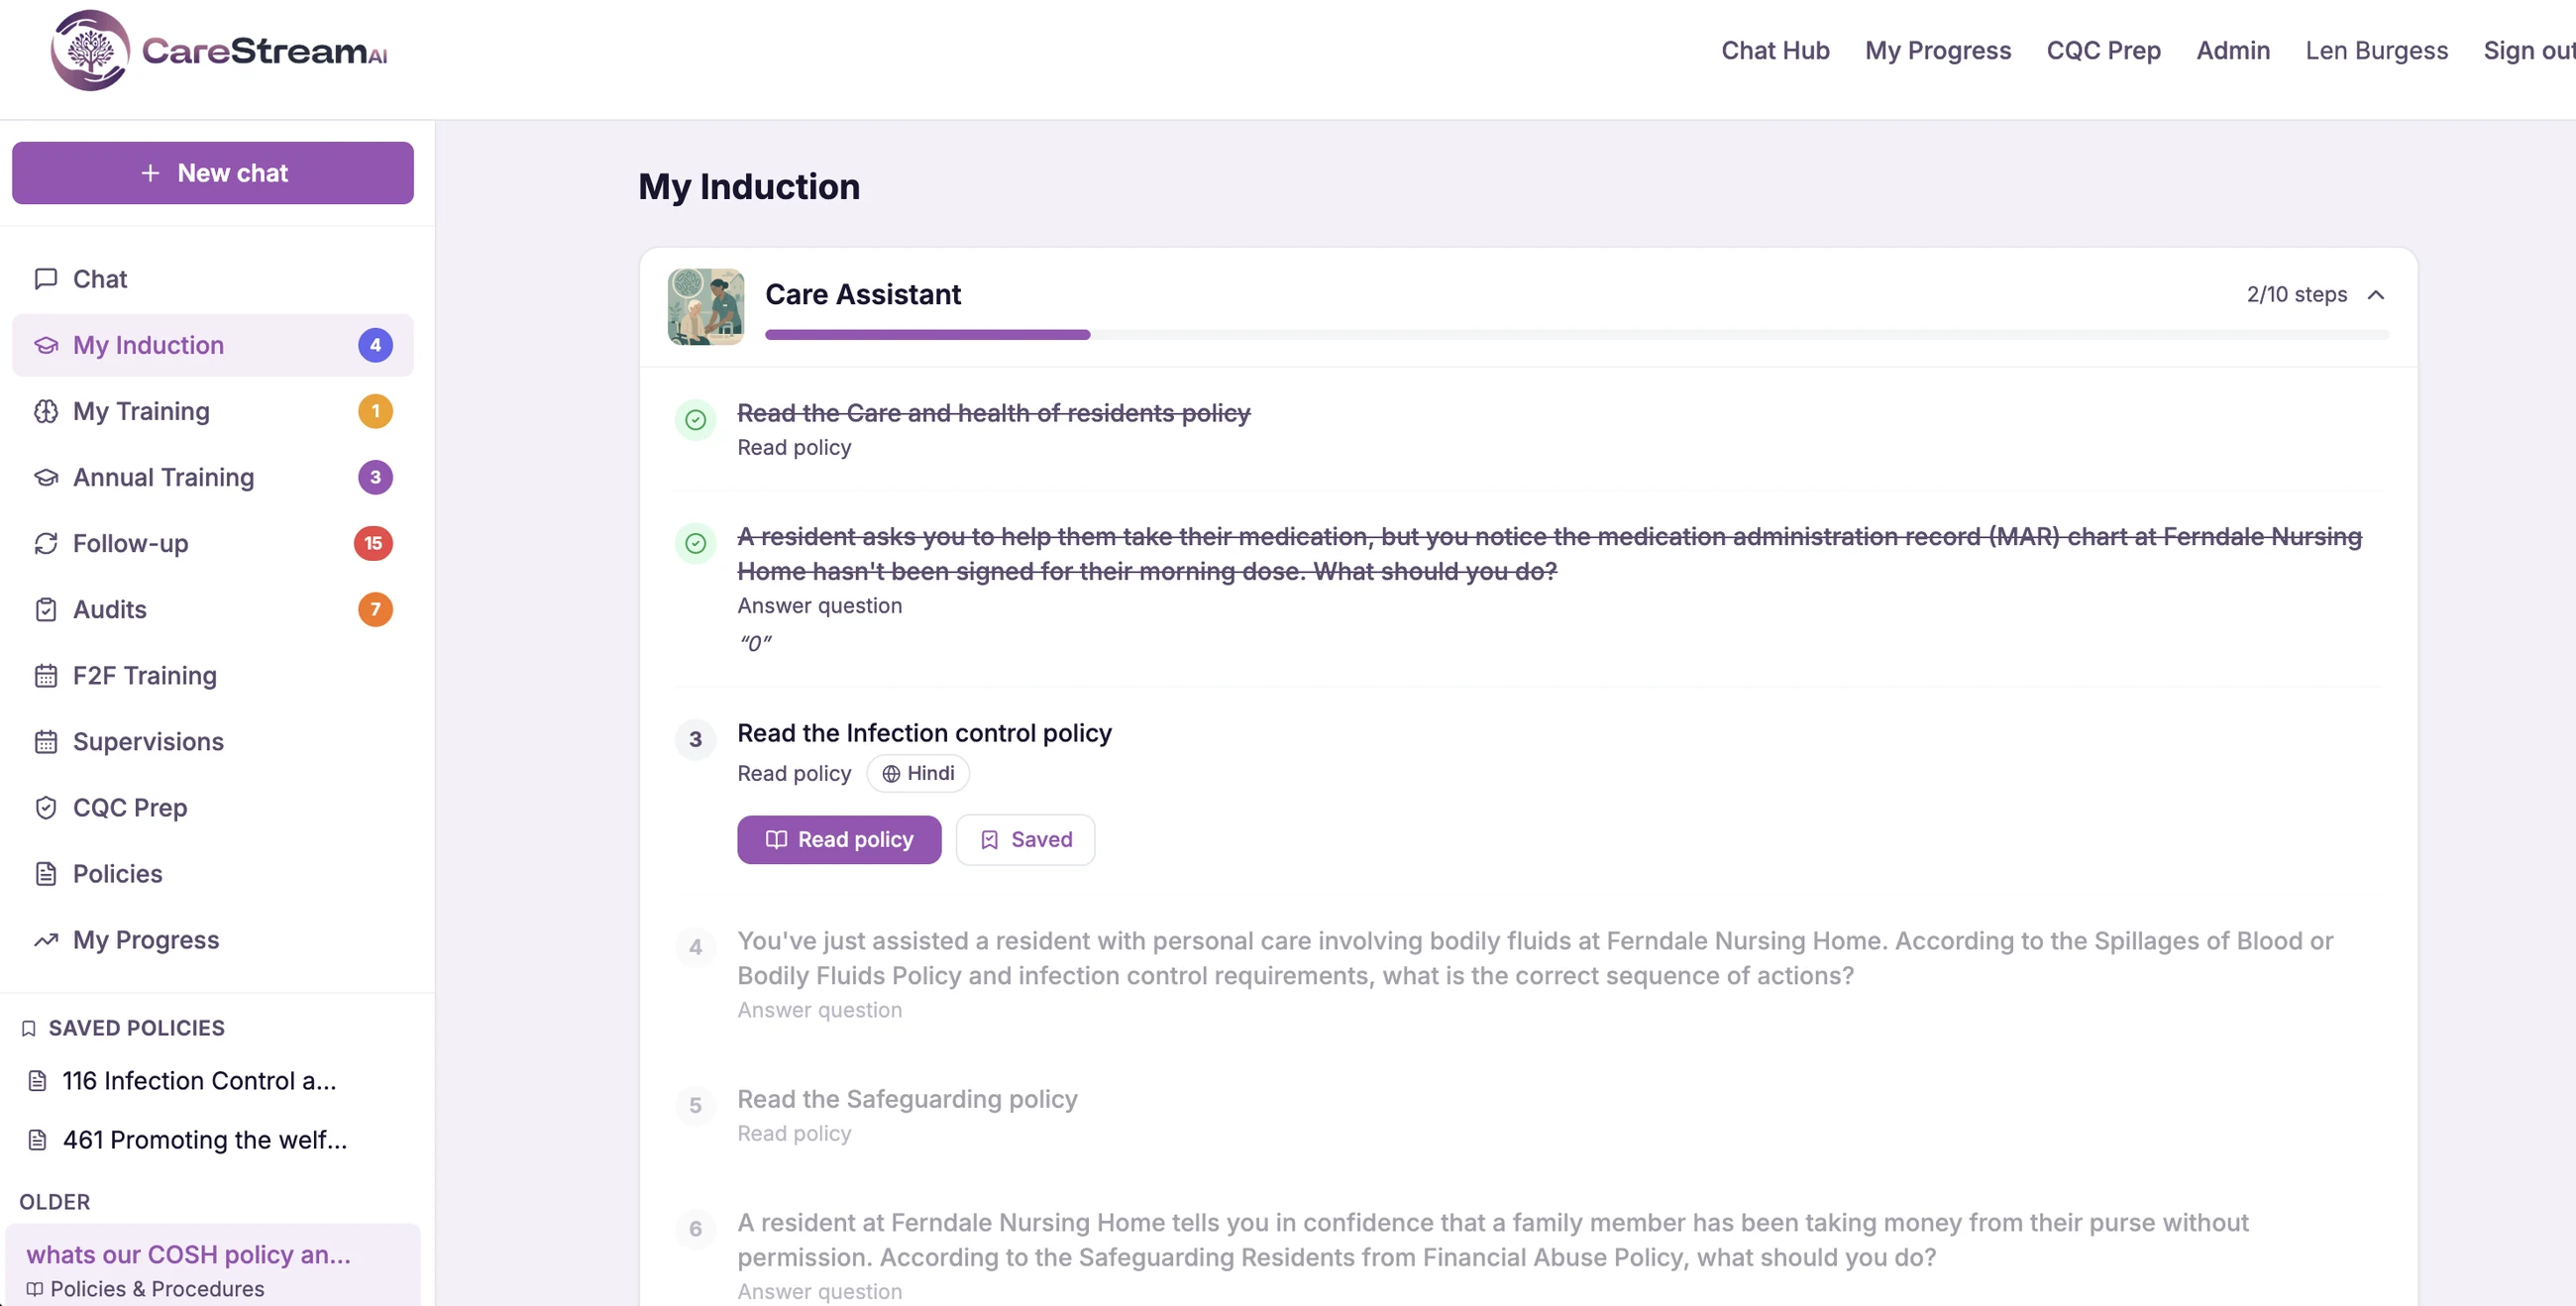The image size is (2576, 1306).
Task: Click the step 6 financial abuse question
Action: [x=1493, y=1240]
